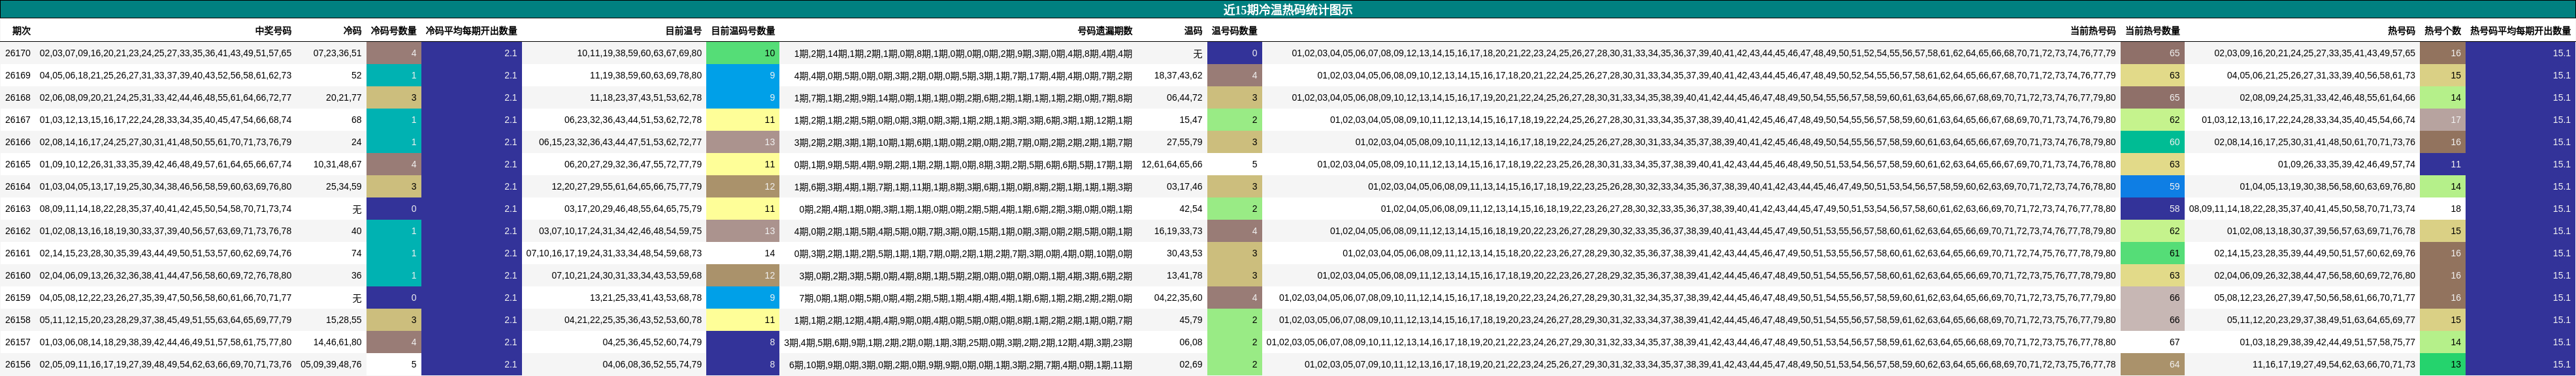Select period cell 26158
This screenshot has height=376, width=2576.
pos(17,320)
